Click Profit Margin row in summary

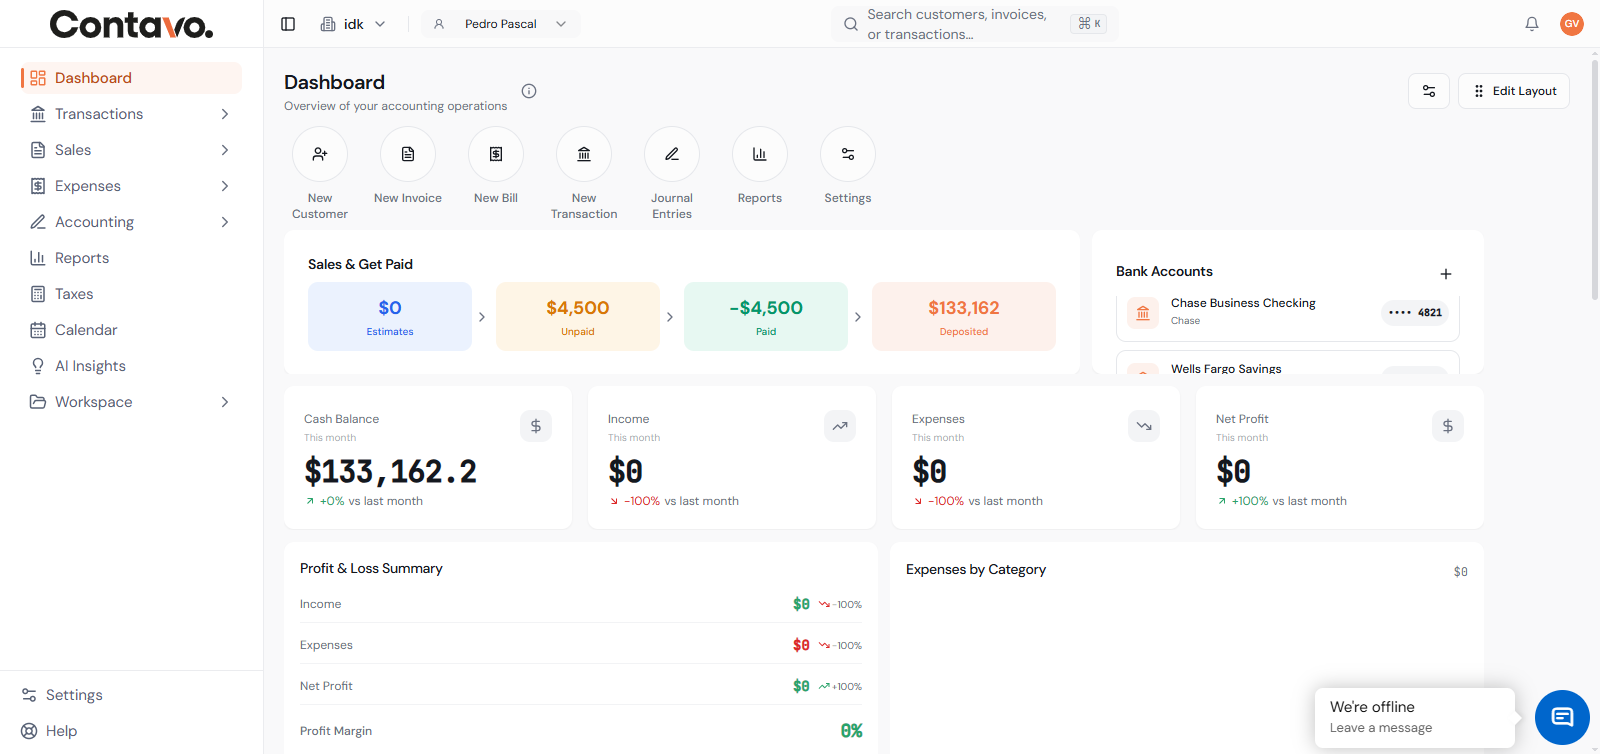[x=581, y=731]
